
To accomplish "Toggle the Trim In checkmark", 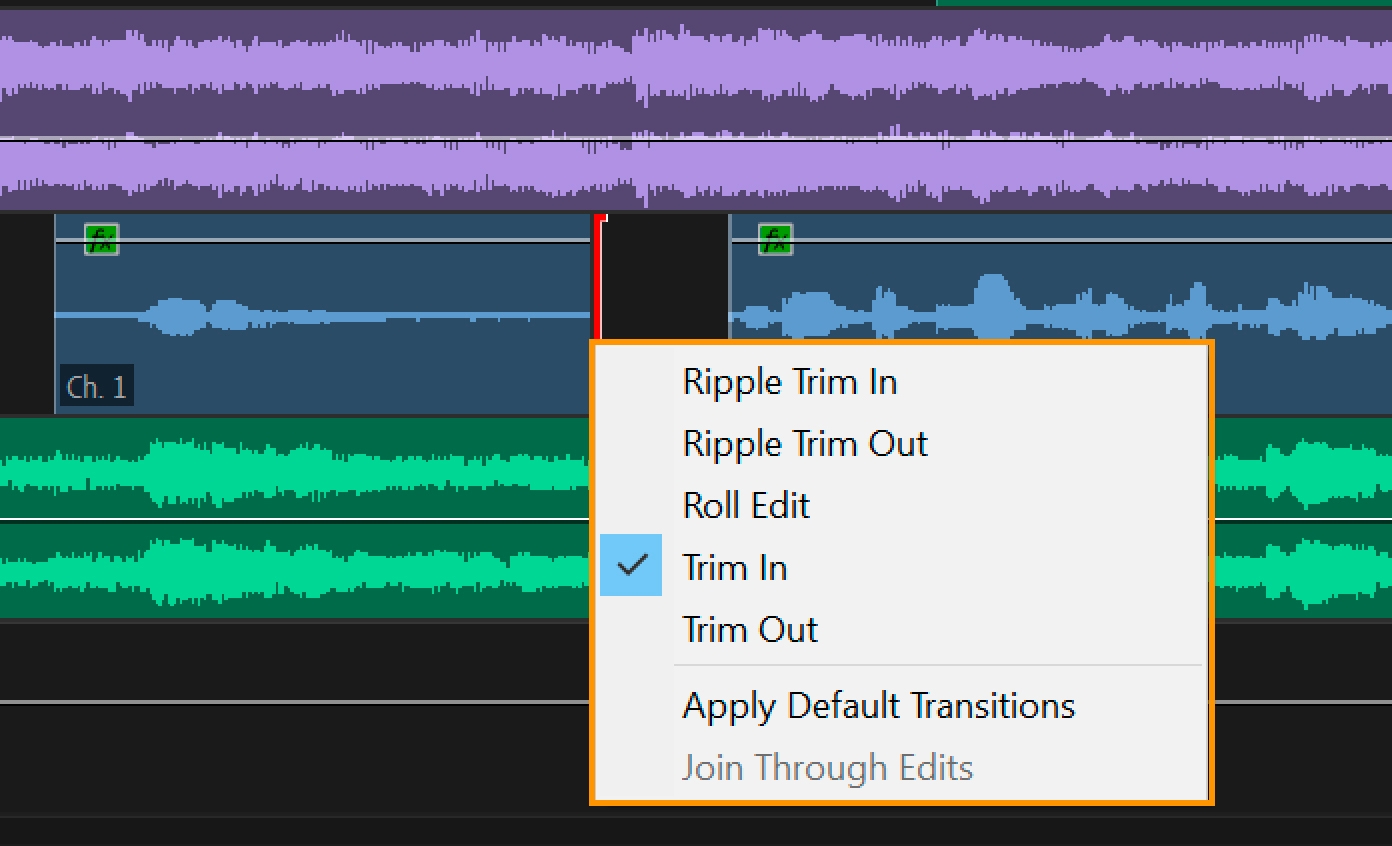I will (x=631, y=565).
